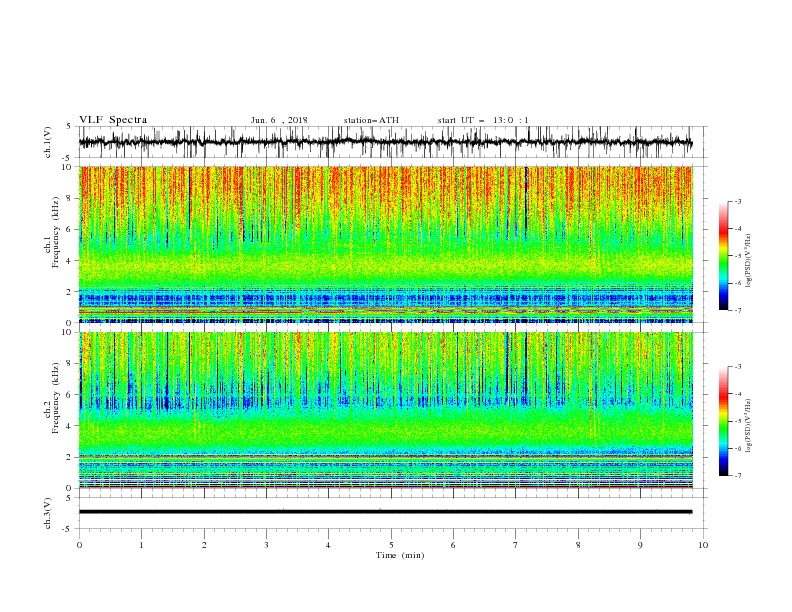Click the time axis tick label '10'
This screenshot has height=612, width=792.
[x=703, y=545]
